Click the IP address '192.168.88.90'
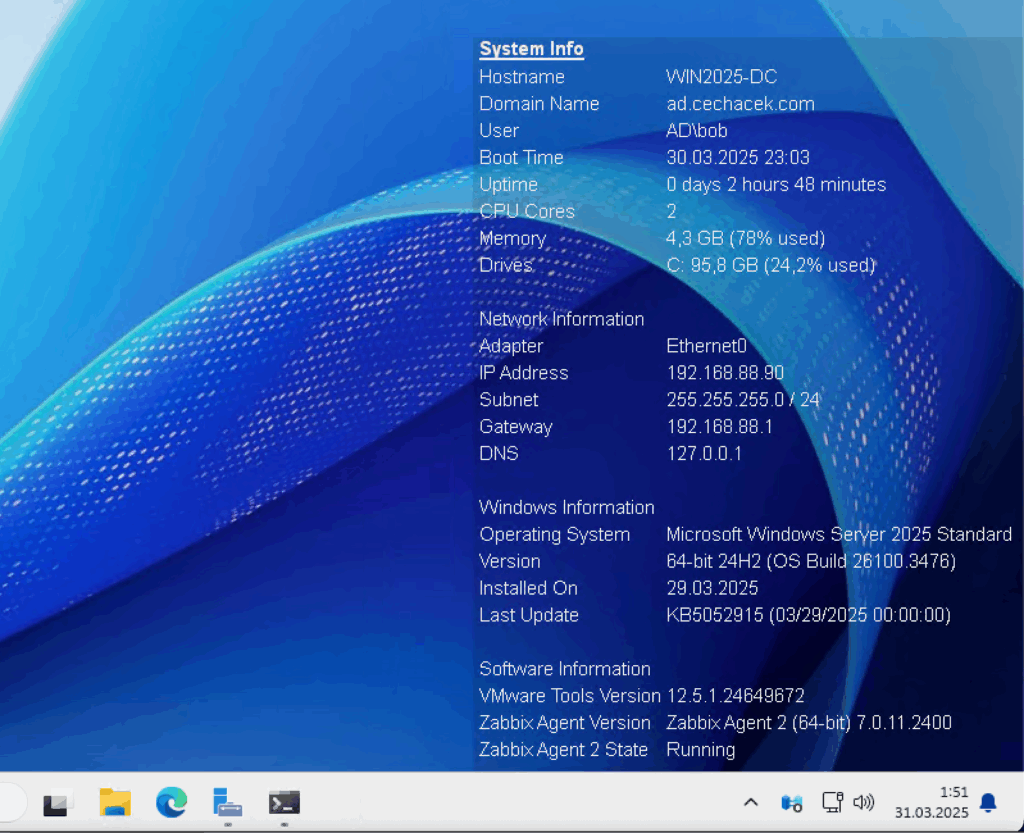The width and height of the screenshot is (1024, 833). (x=725, y=373)
